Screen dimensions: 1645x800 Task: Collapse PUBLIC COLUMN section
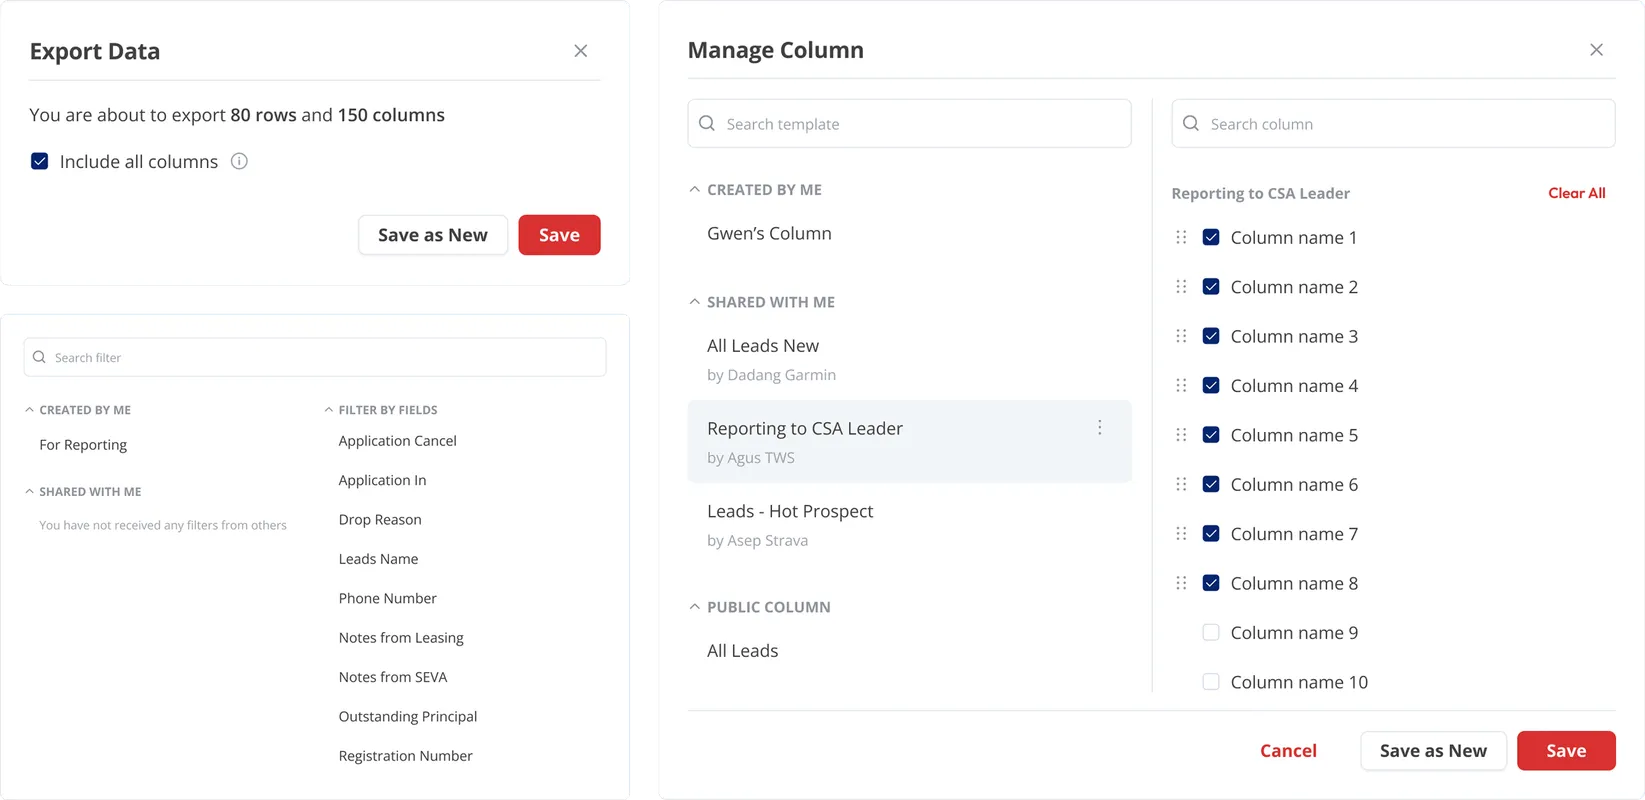point(695,606)
